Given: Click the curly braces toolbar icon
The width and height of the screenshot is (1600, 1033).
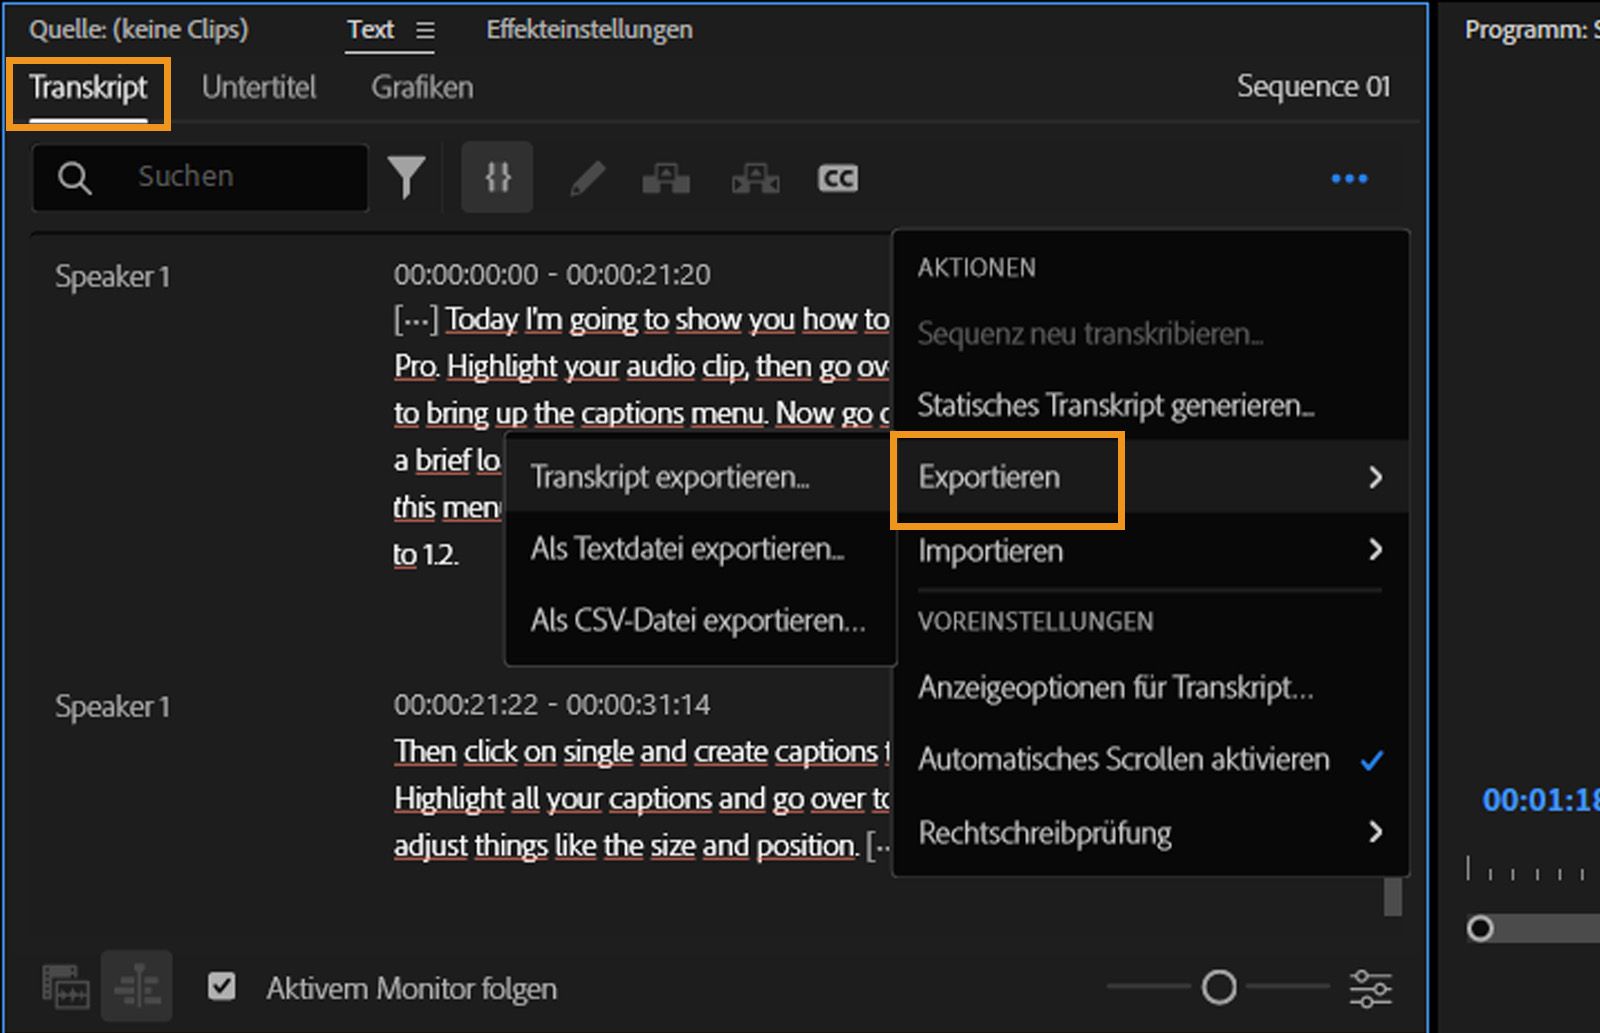Looking at the screenshot, I should click(x=497, y=177).
